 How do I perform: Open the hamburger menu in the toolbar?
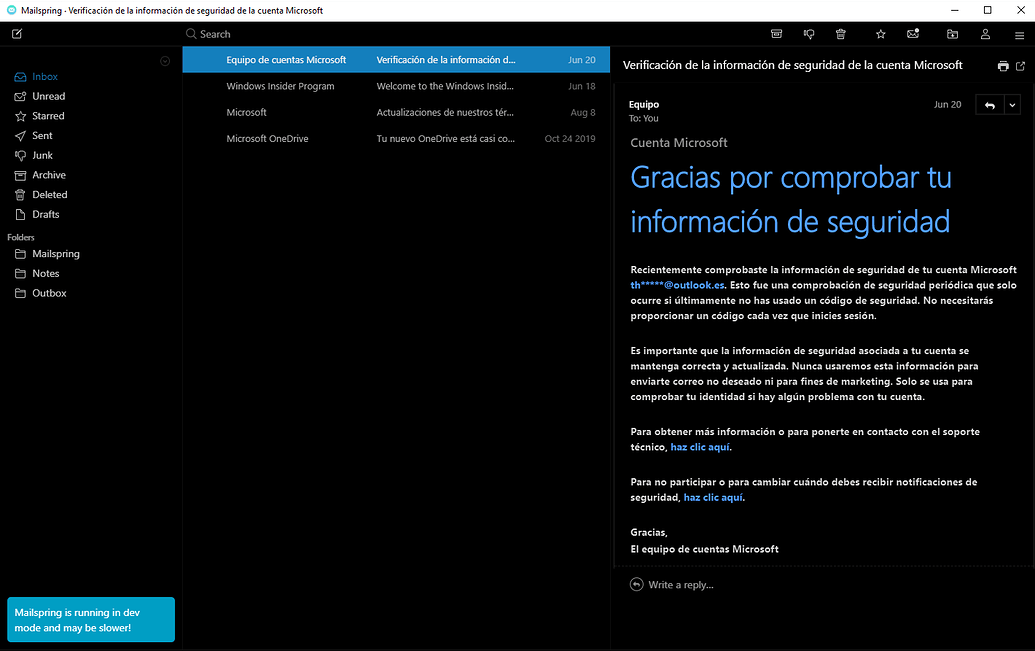1019,34
